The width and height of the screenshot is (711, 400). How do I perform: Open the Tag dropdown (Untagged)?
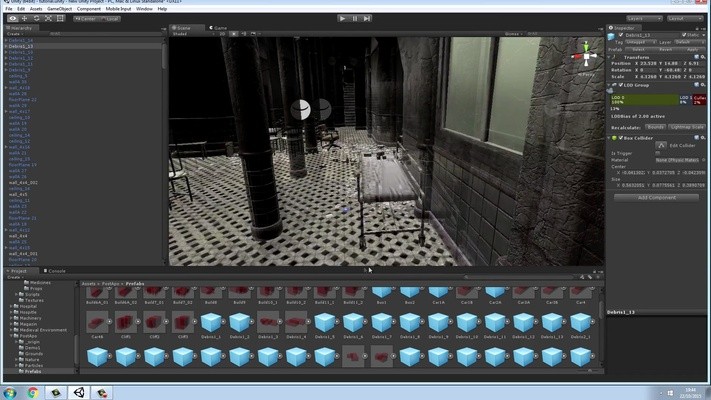point(641,42)
